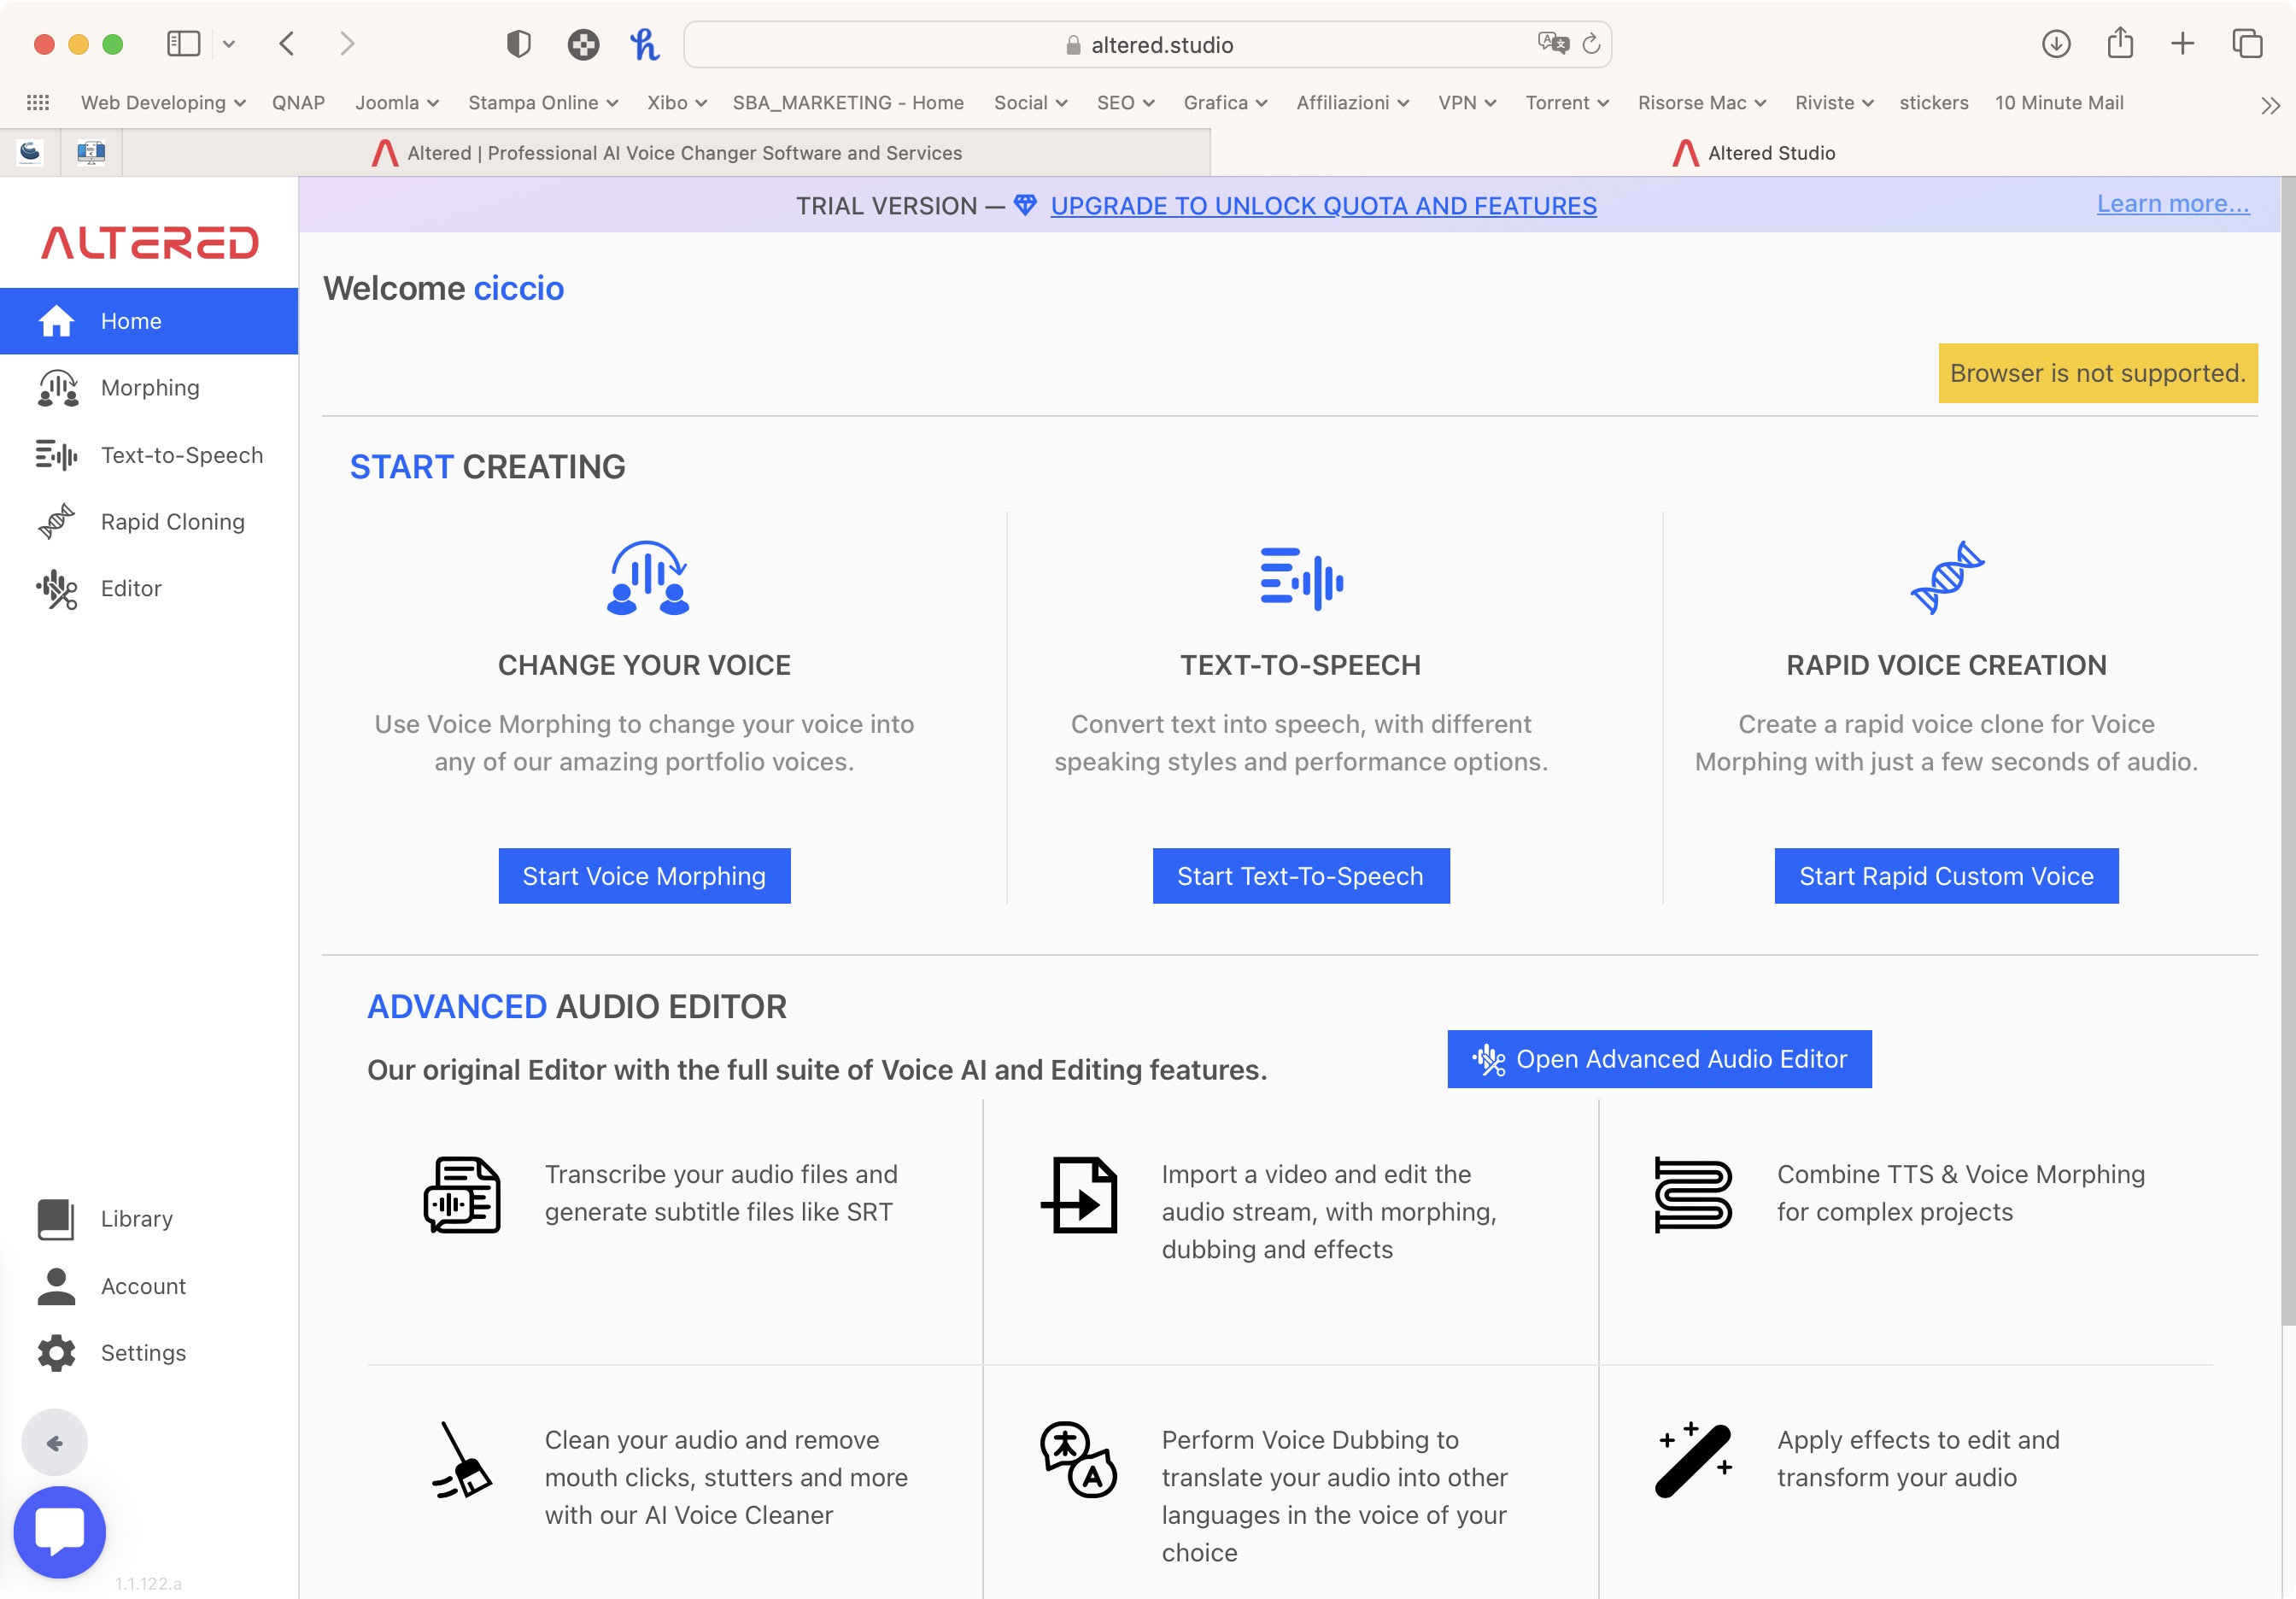
Task: Open the Morphing section in sidebar
Action: tap(149, 388)
